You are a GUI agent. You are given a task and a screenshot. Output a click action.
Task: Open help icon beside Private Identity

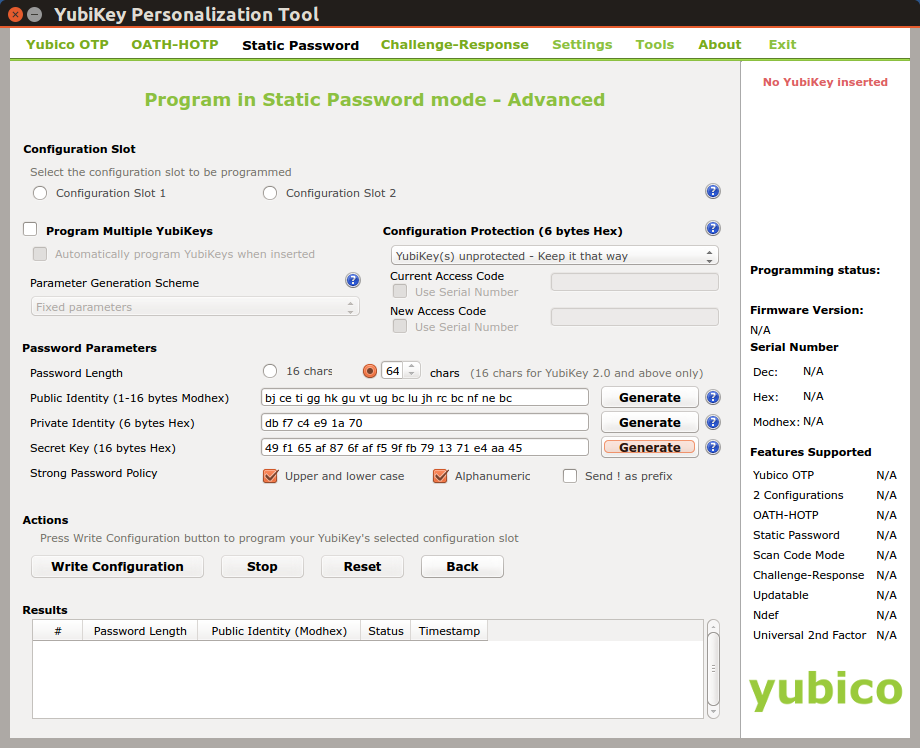(712, 422)
